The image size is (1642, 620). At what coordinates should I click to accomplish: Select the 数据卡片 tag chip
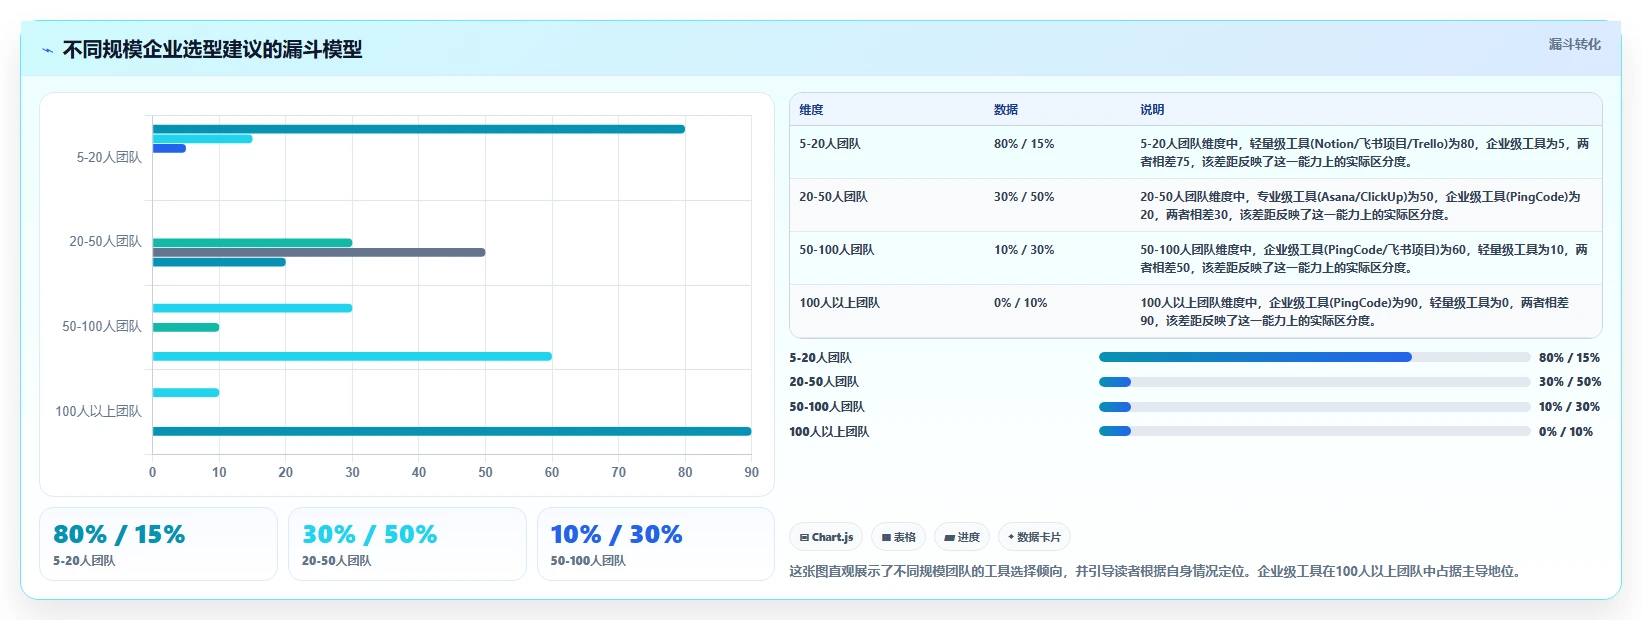pos(1034,537)
